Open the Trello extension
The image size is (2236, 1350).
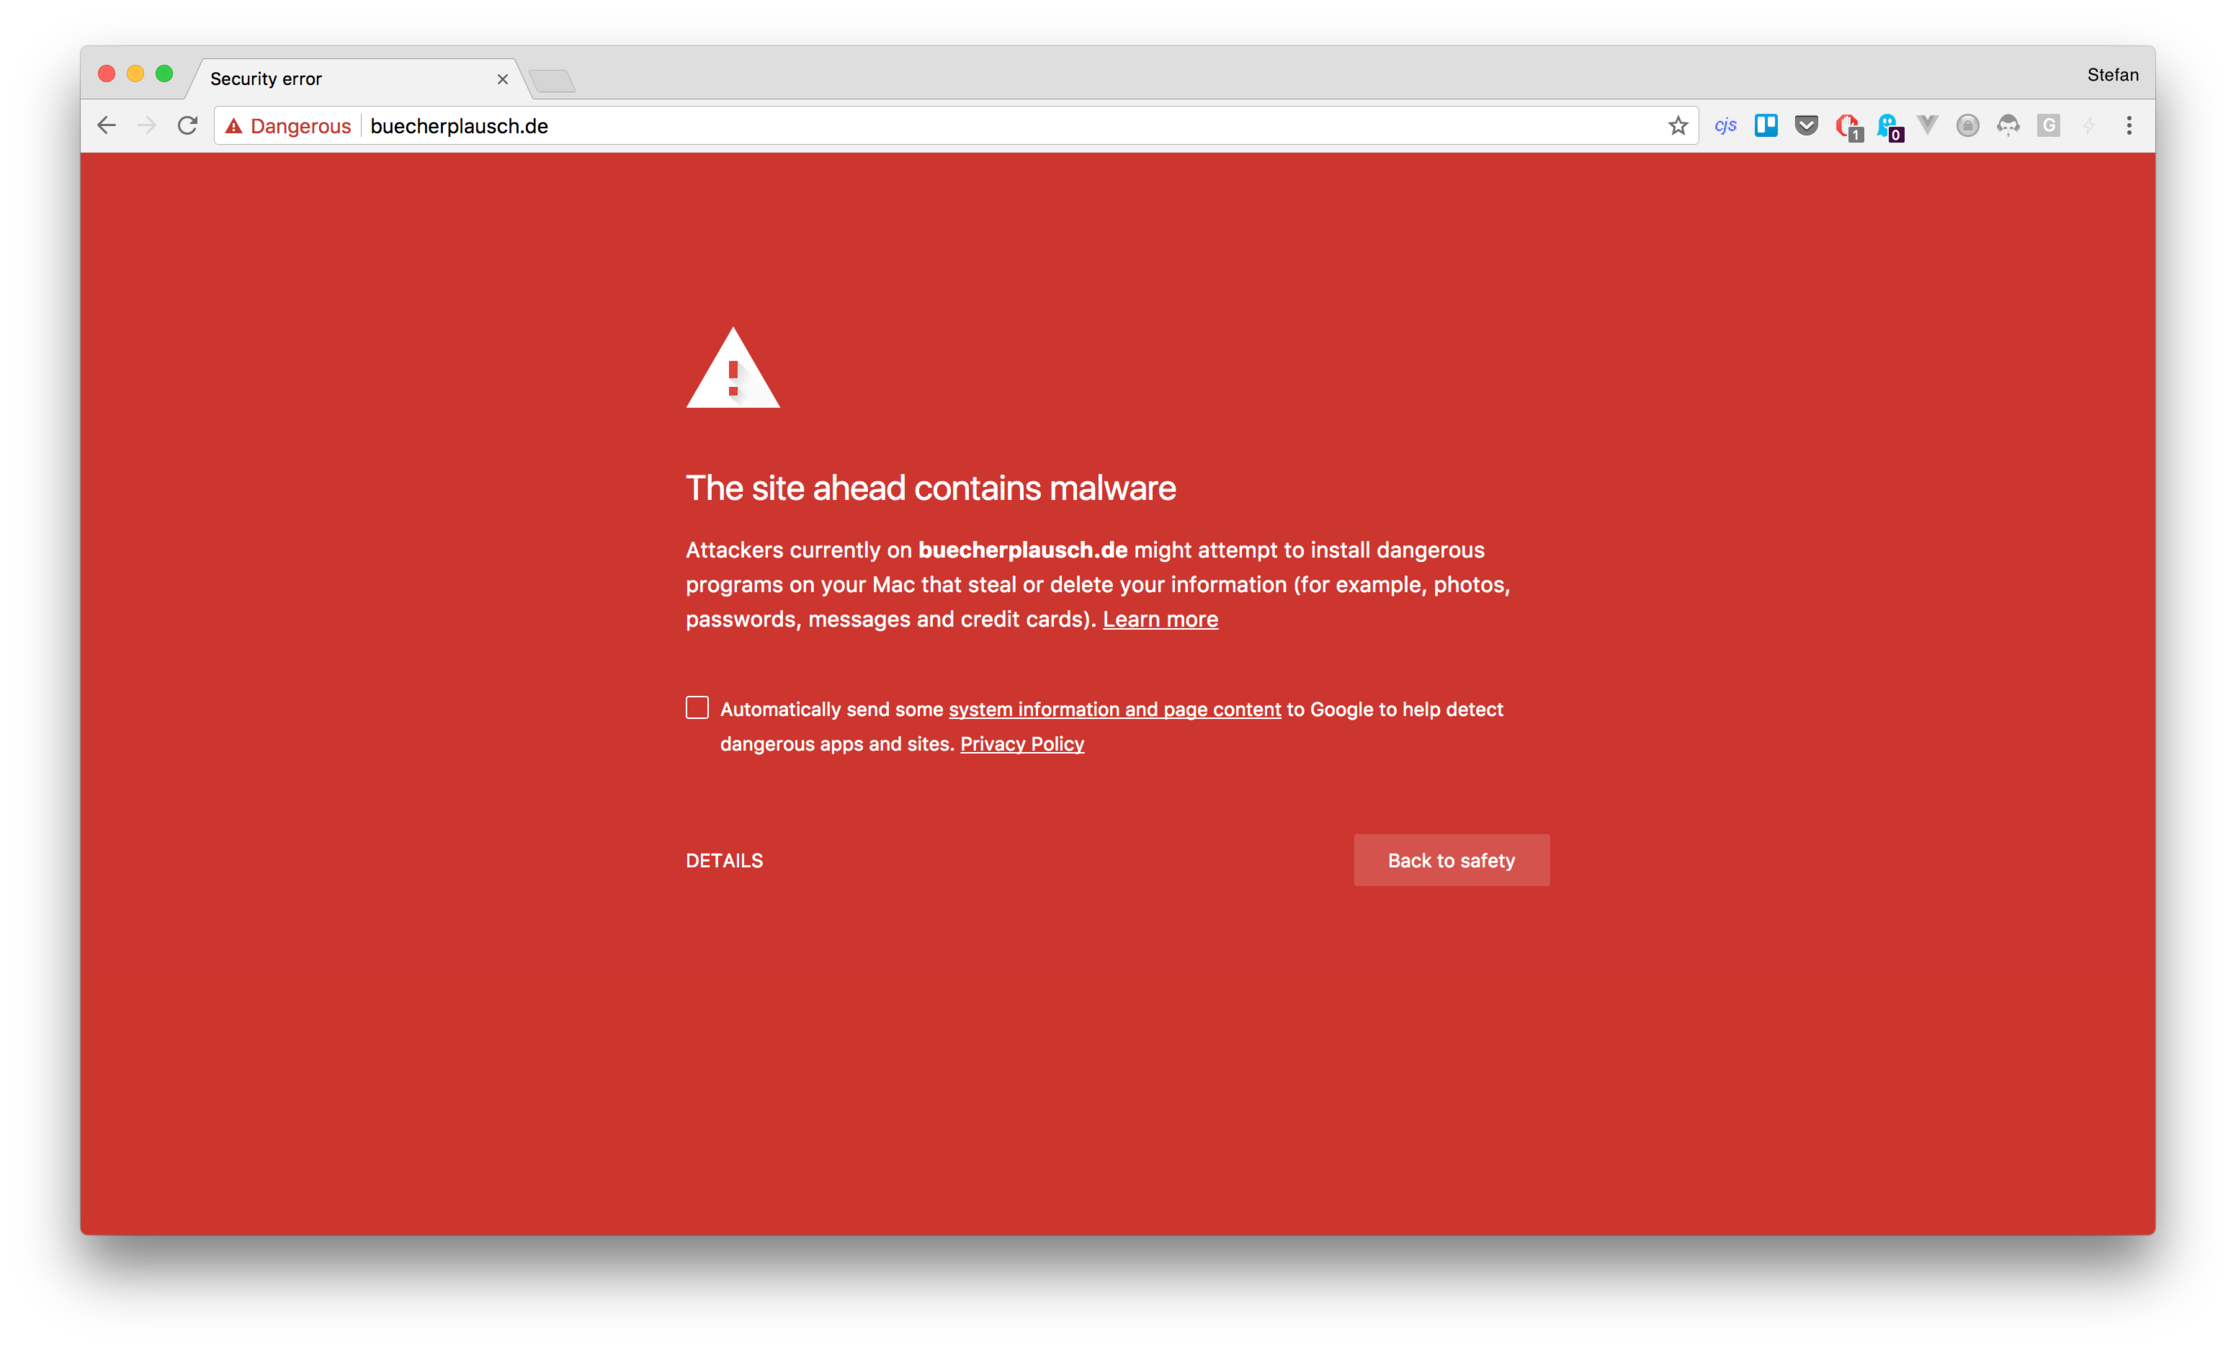point(1766,126)
